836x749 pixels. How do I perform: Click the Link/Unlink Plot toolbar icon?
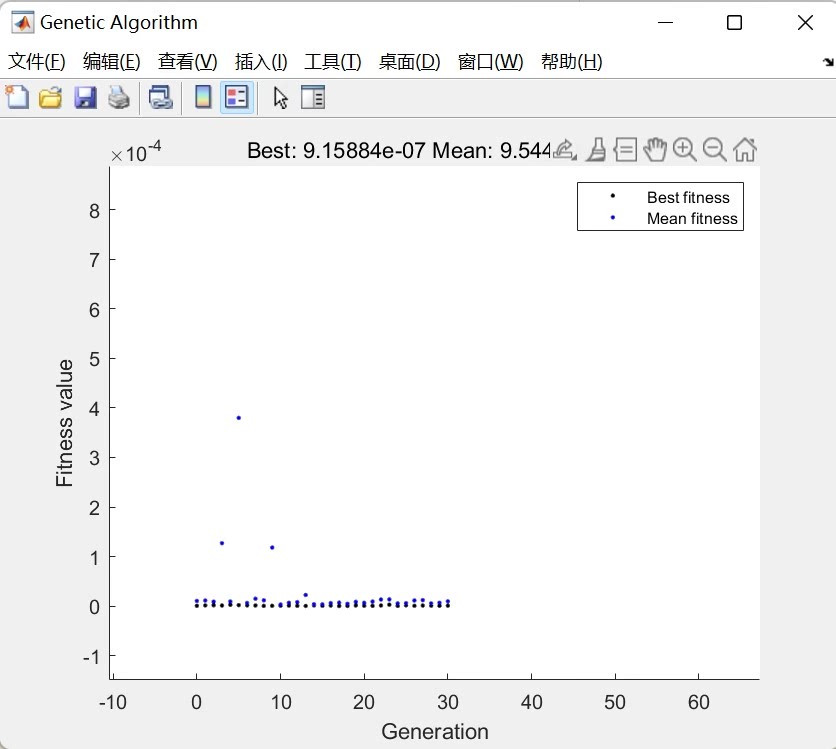[160, 98]
